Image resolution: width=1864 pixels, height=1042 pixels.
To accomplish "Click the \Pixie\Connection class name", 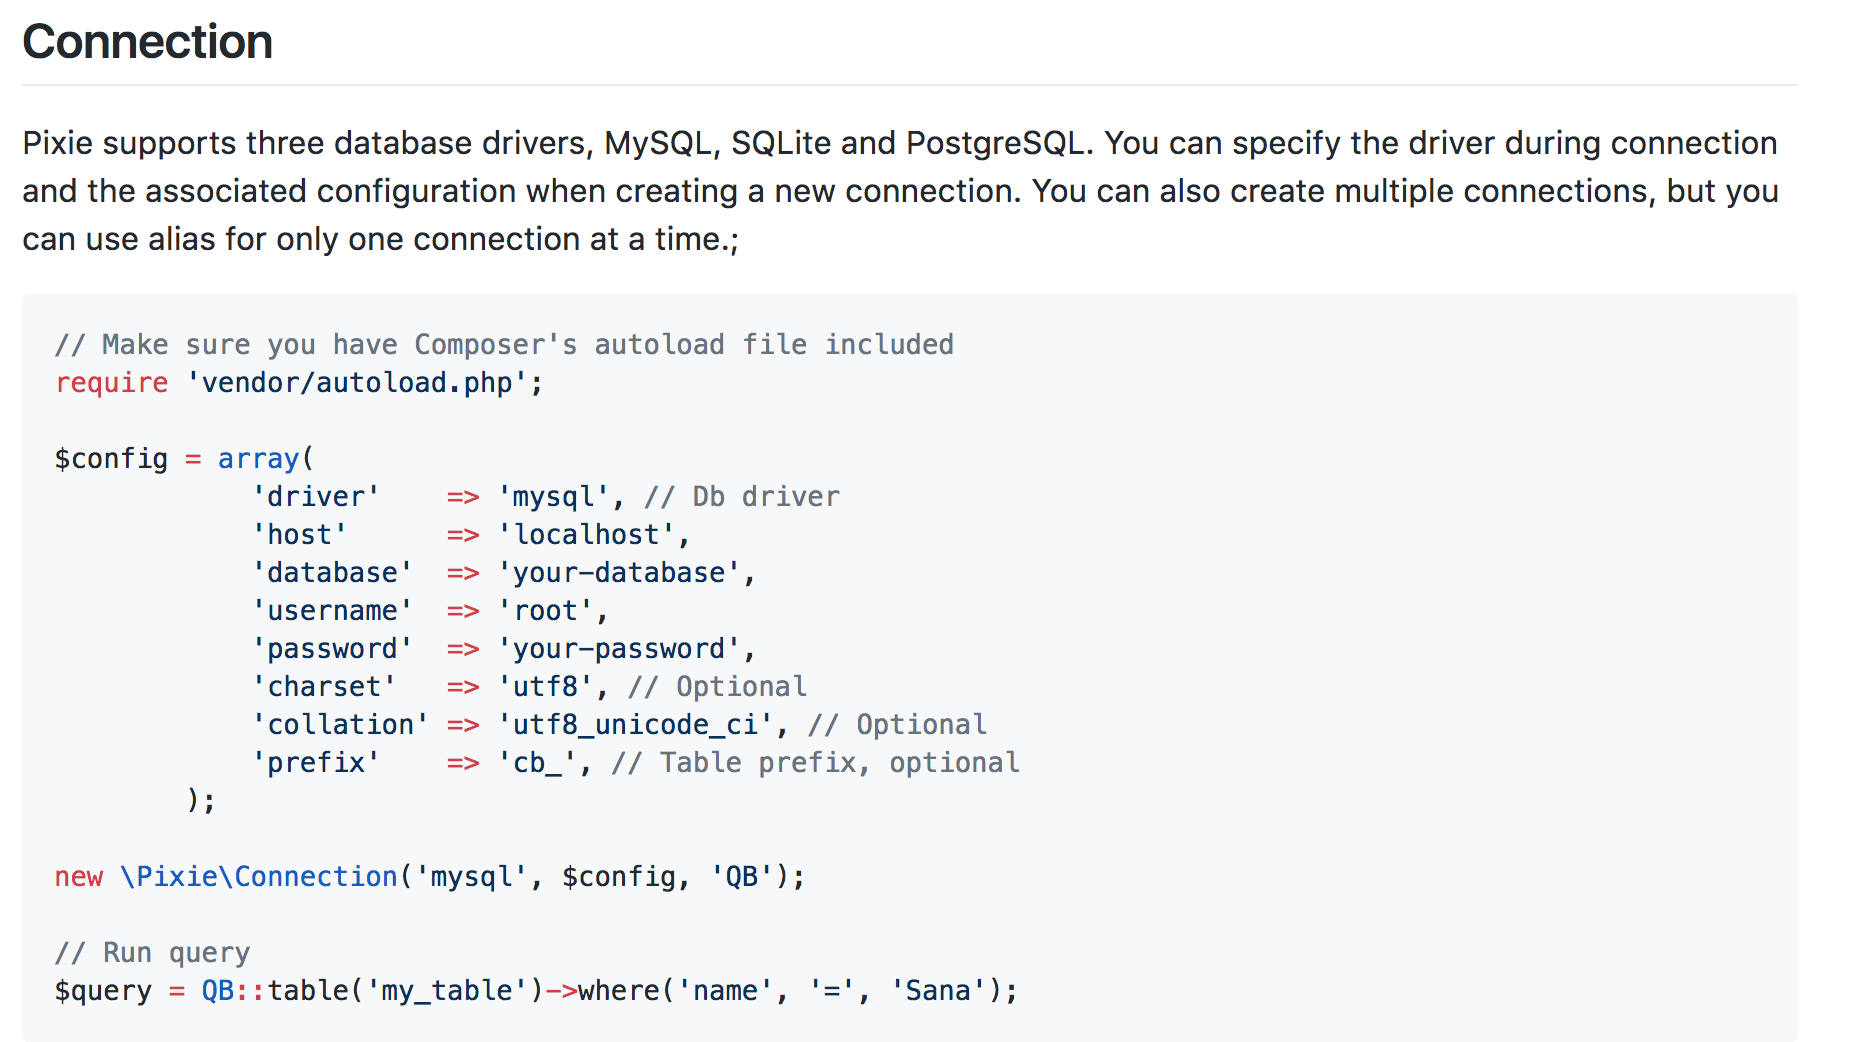I will (x=258, y=877).
